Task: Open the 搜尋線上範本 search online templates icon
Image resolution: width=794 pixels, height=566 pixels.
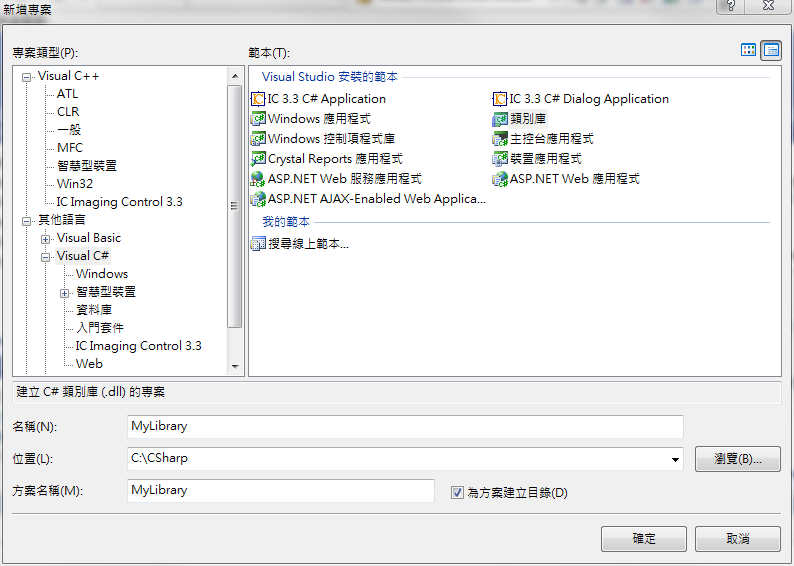Action: pos(258,244)
